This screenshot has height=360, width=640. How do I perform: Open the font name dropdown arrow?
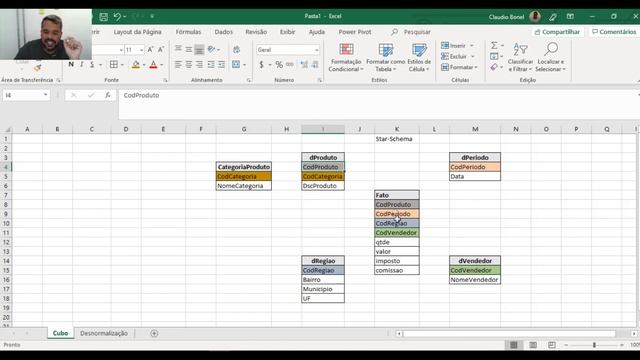tap(121, 50)
